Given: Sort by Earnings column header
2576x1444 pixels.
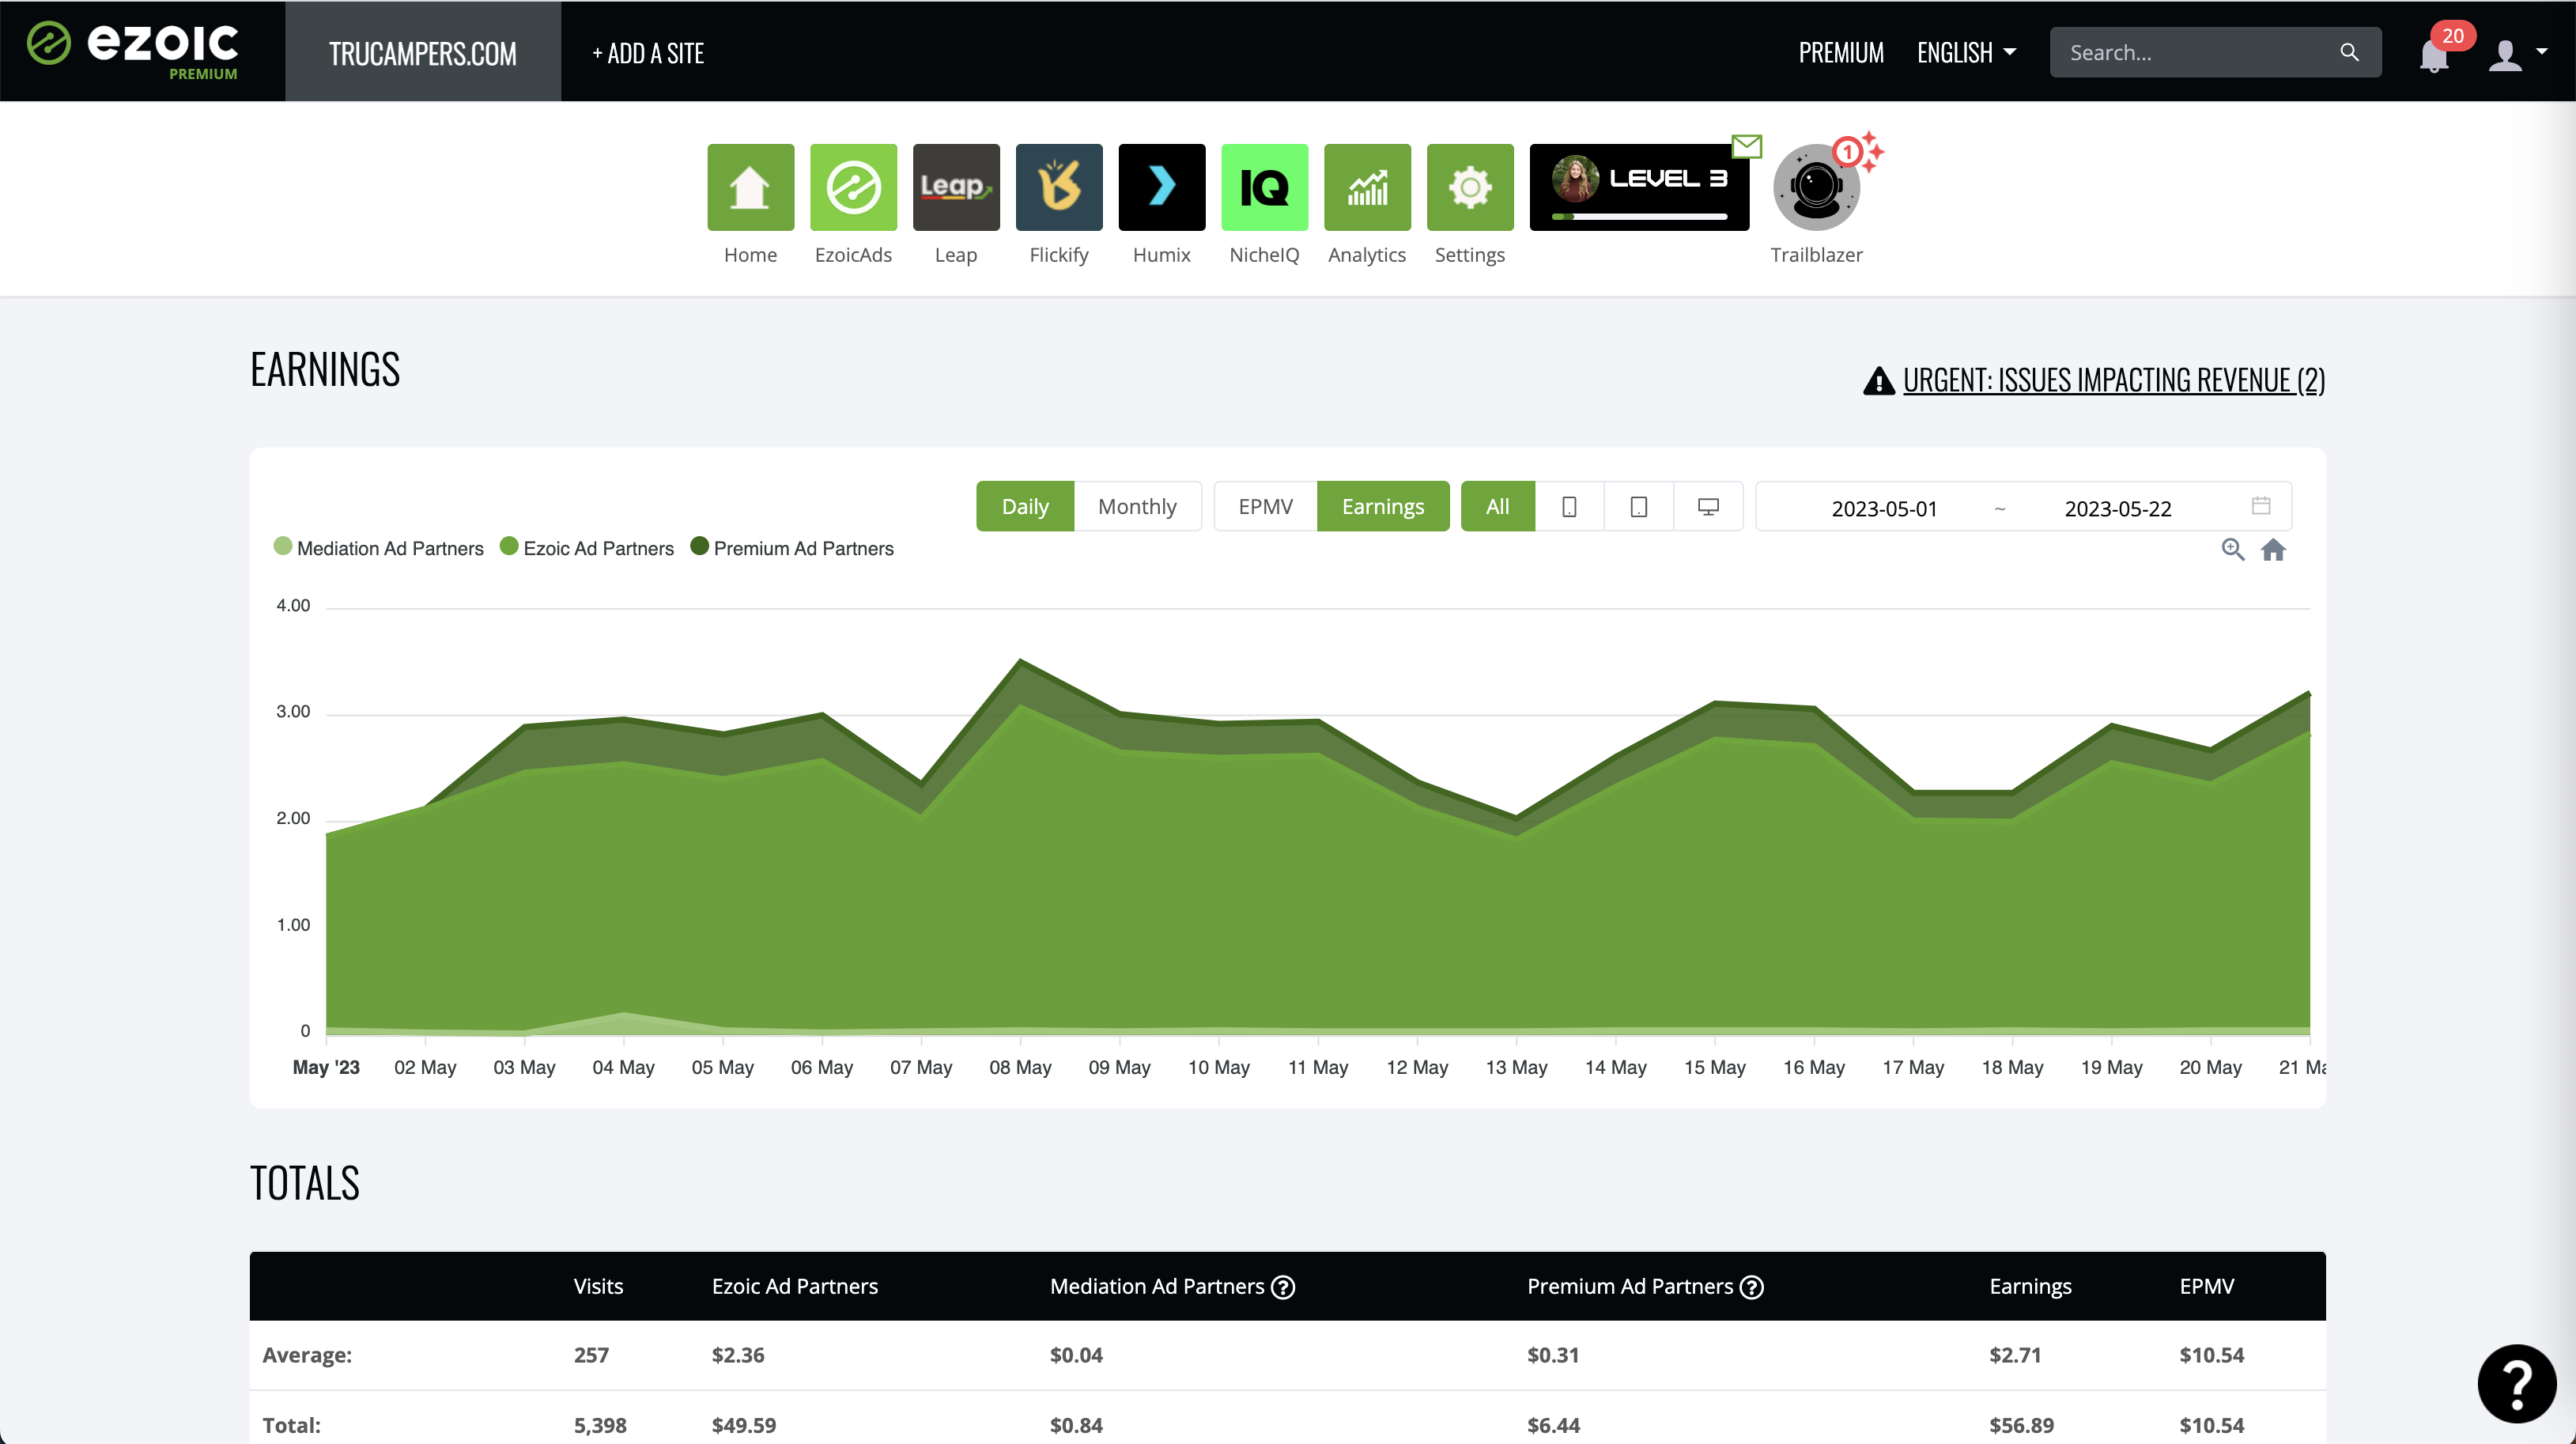Looking at the screenshot, I should (2030, 1286).
